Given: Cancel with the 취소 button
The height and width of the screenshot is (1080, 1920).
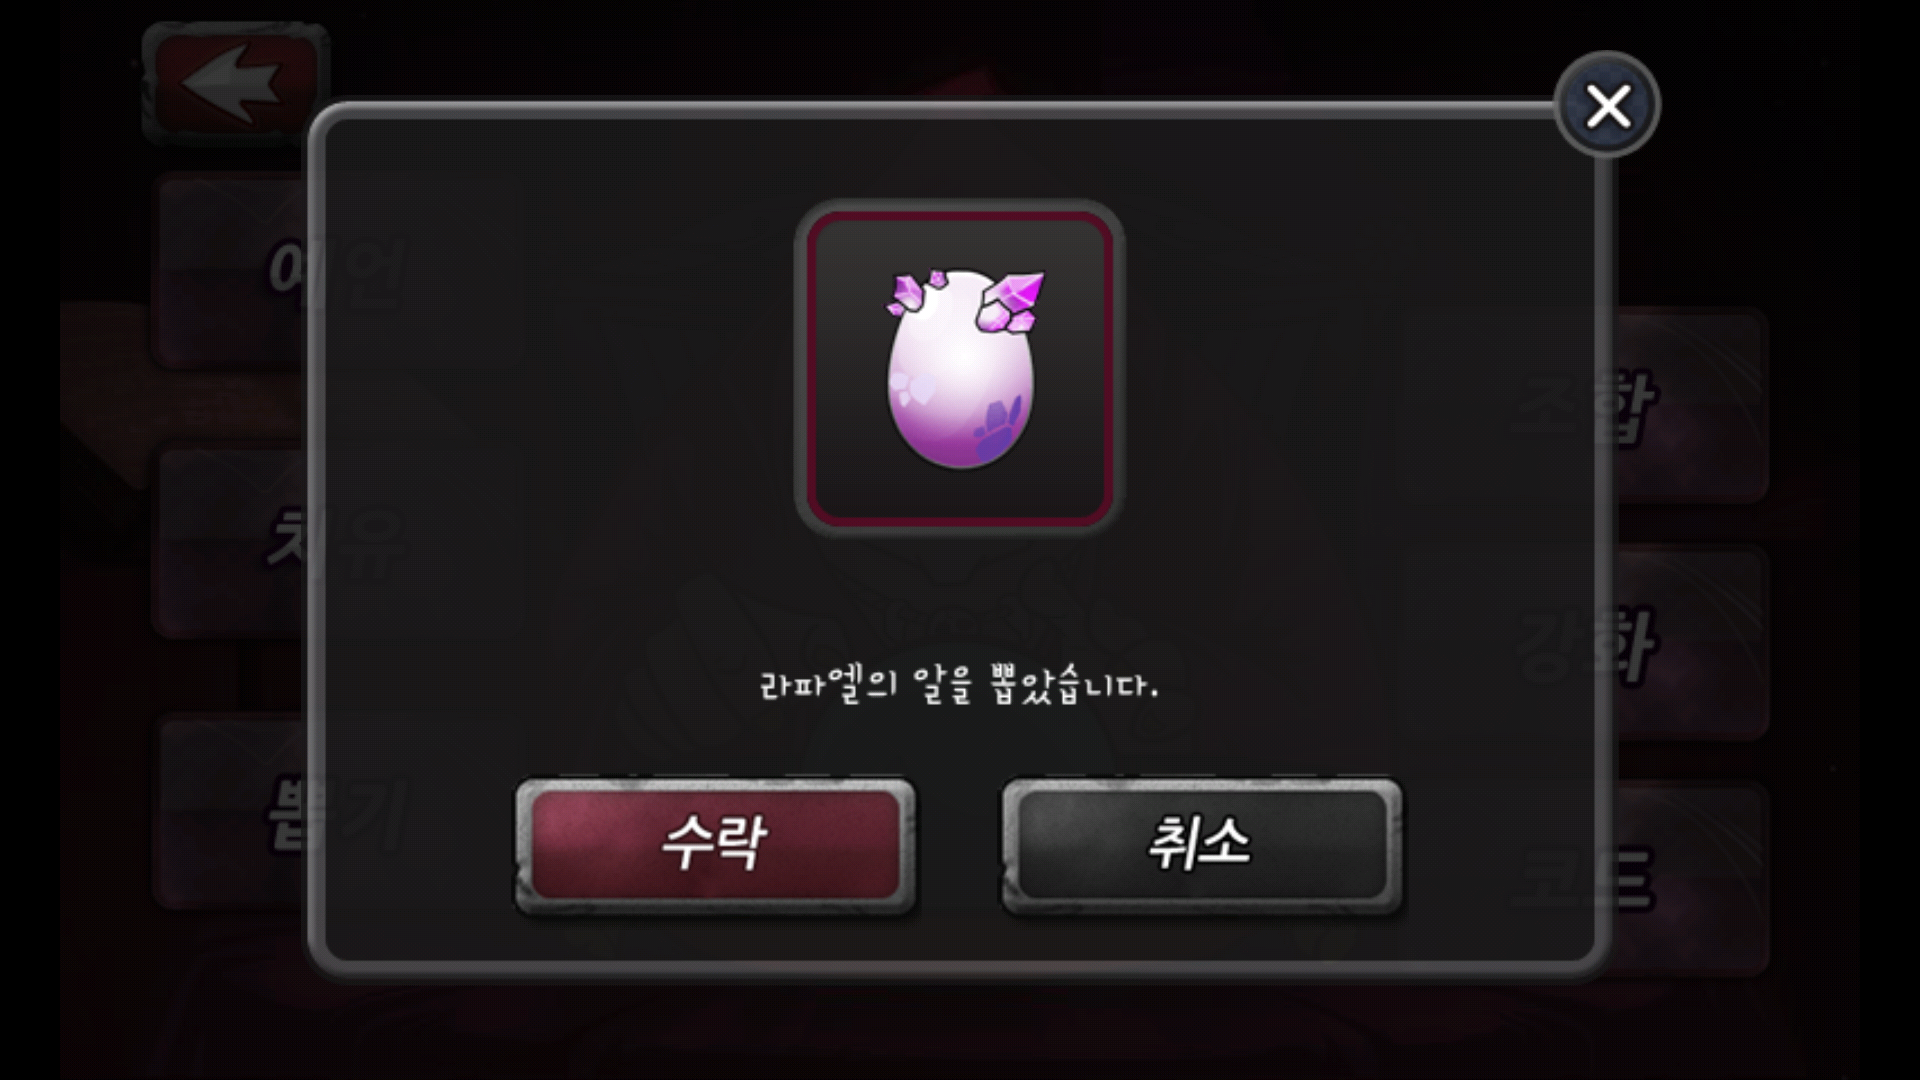Looking at the screenshot, I should click(x=1202, y=845).
